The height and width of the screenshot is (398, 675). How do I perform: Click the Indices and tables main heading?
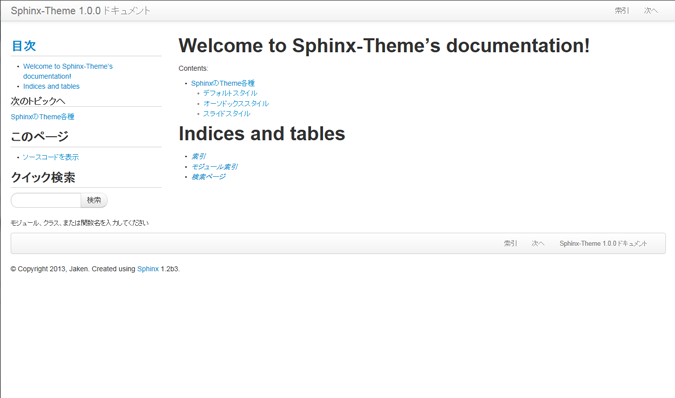click(x=262, y=133)
